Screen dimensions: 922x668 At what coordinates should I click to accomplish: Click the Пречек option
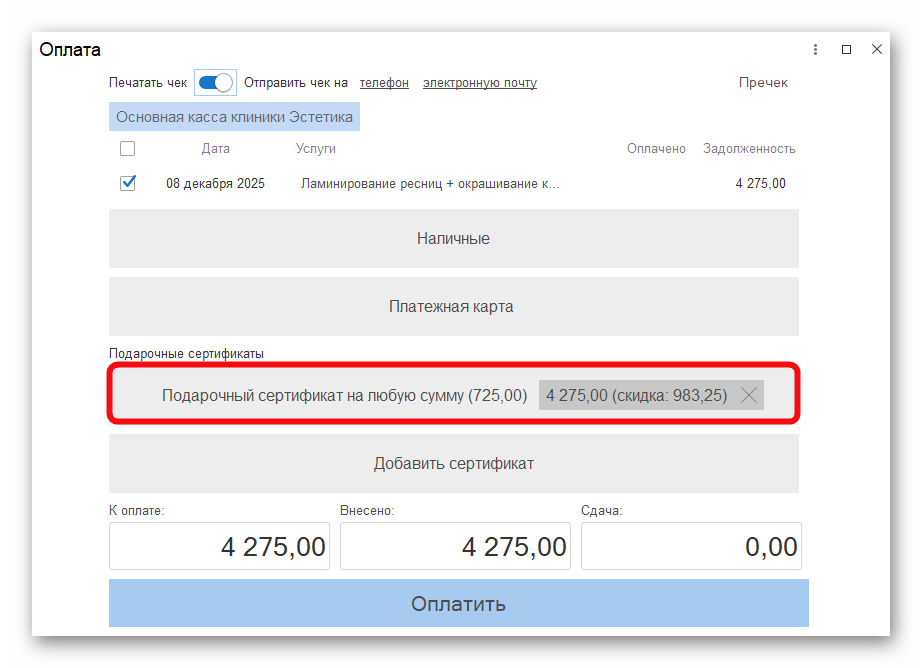tap(764, 82)
